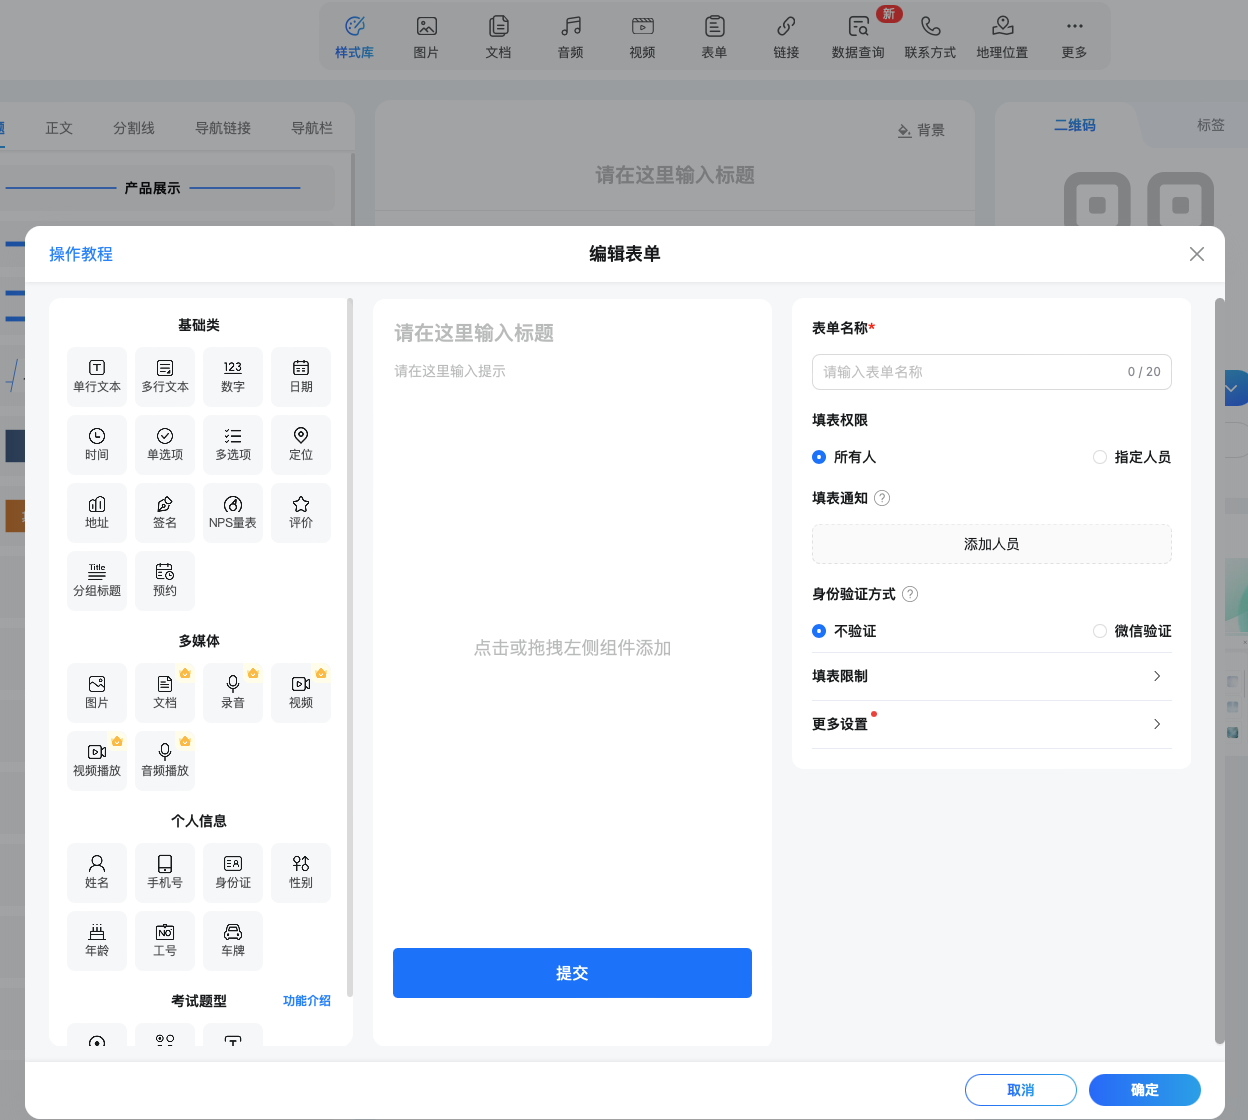
Task: Open 图片 in the top toolbar
Action: [x=426, y=36]
